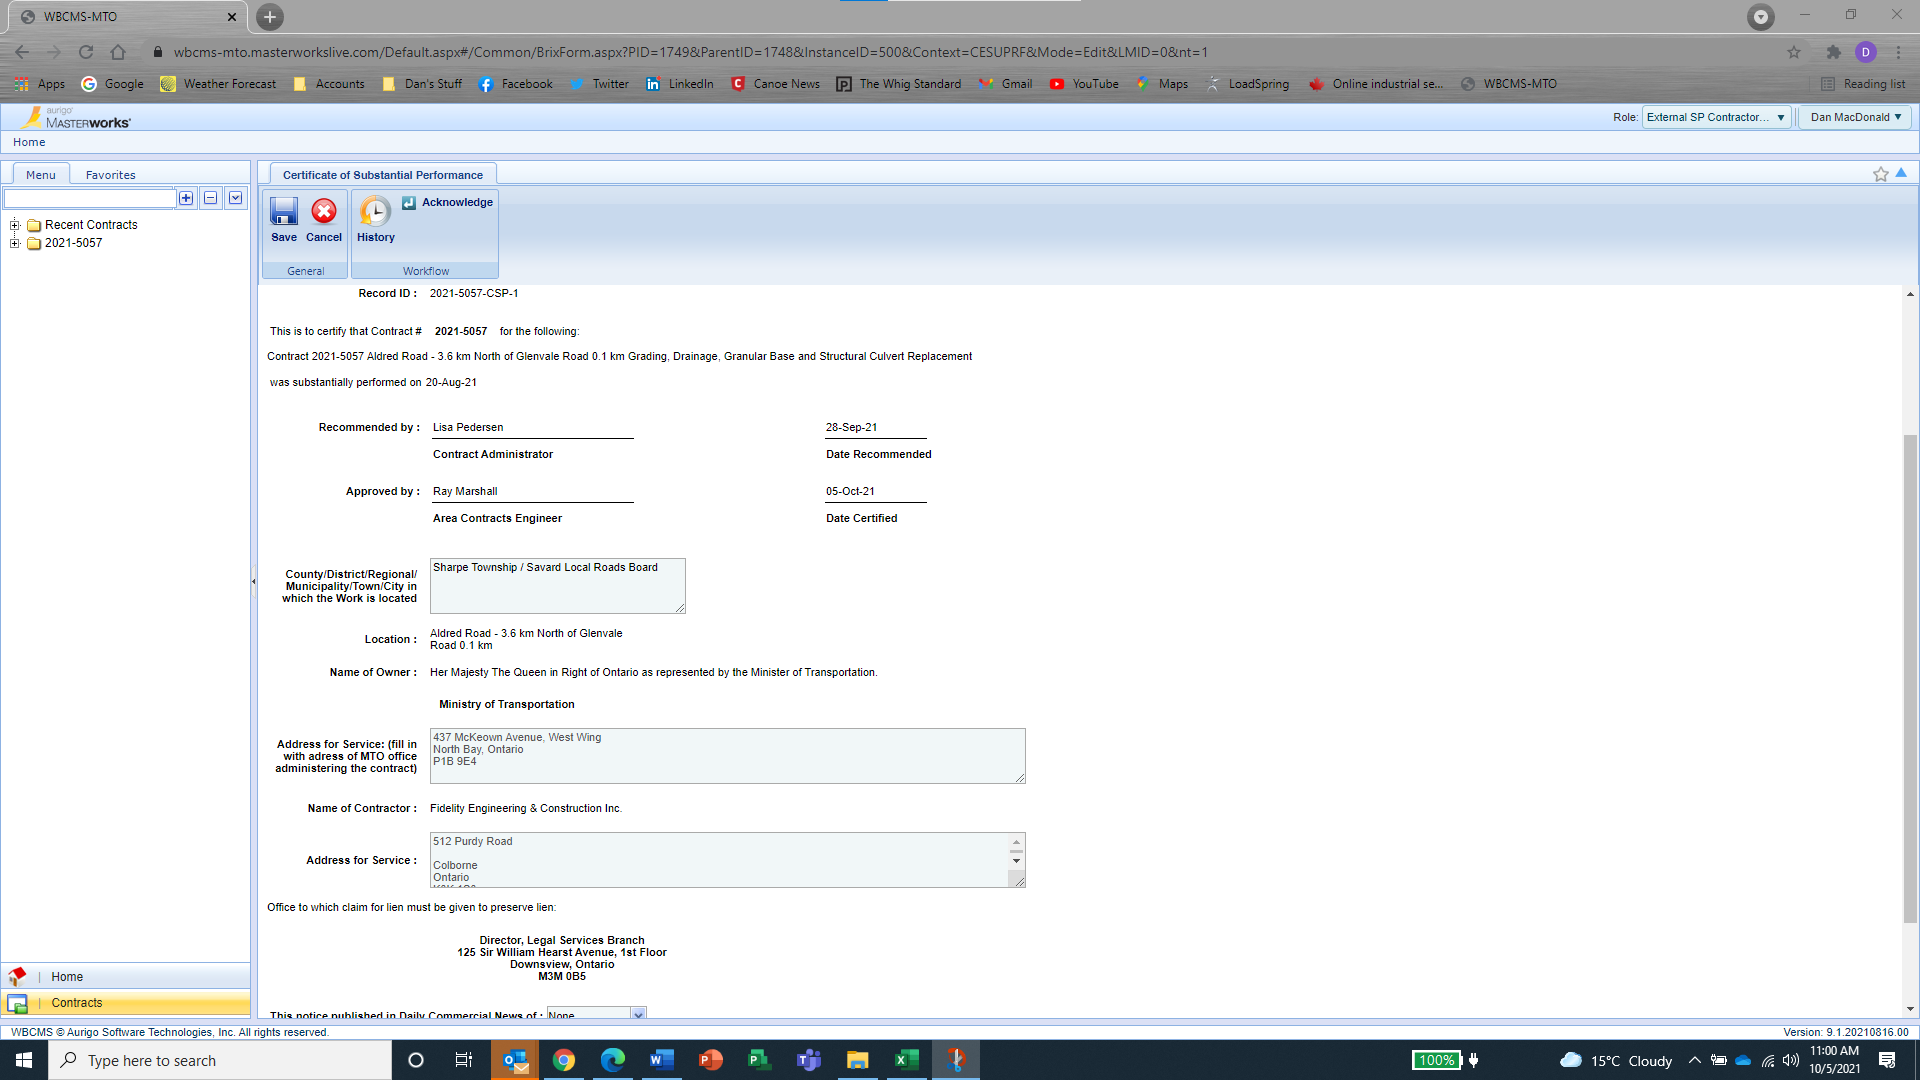Open WBCMS-MTO bookmark
Viewport: 1920px width, 1080px height.
1509,84
